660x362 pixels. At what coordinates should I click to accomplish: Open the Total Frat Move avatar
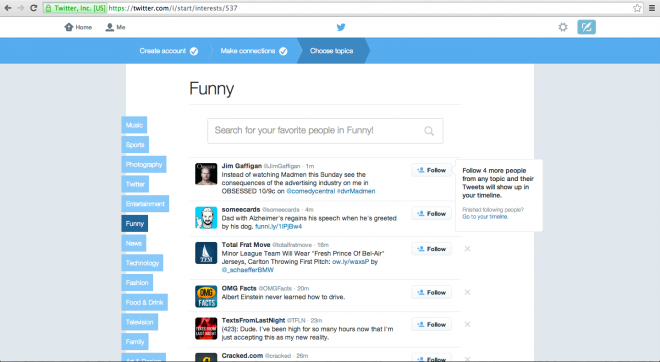[206, 253]
